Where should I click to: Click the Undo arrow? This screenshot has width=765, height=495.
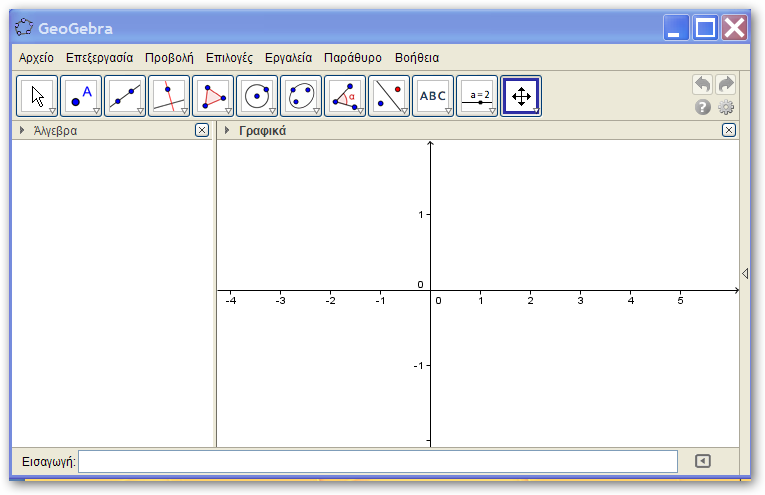[x=703, y=84]
